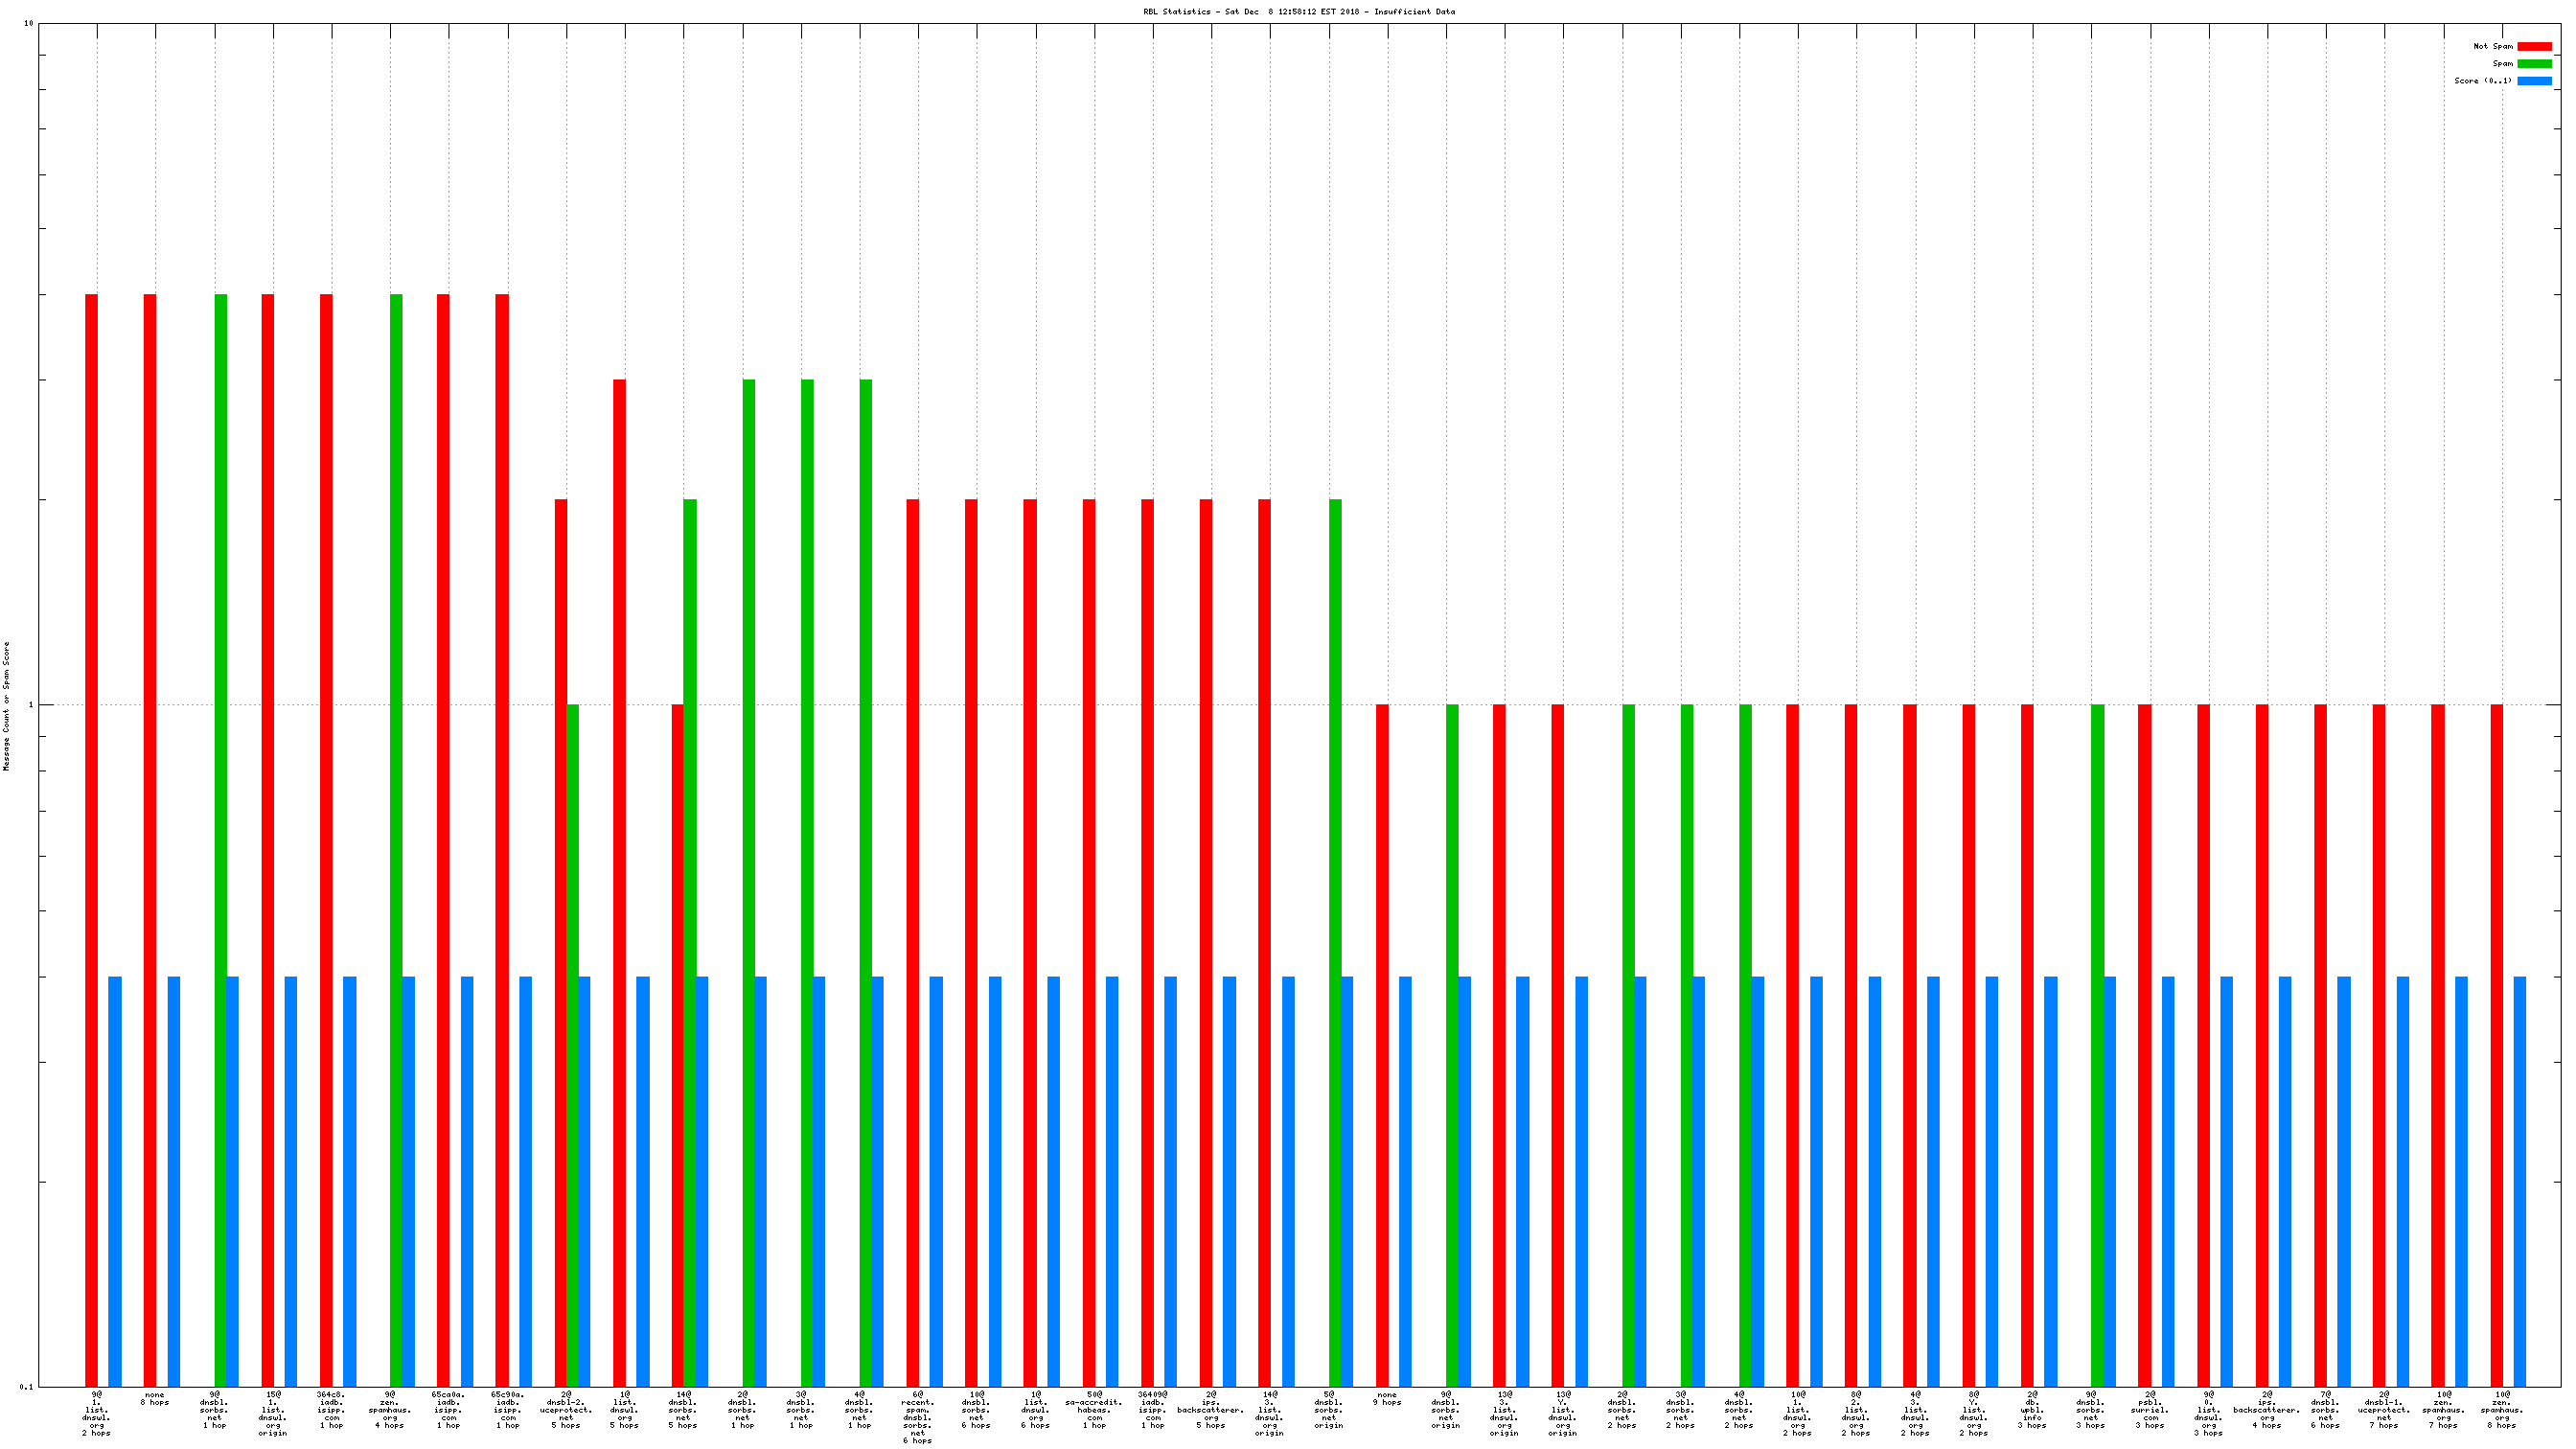Click the green bar above '5@ dnsbl.sorbs.net origin'
Viewport: 2576px width, 1449px height.
[1335, 942]
